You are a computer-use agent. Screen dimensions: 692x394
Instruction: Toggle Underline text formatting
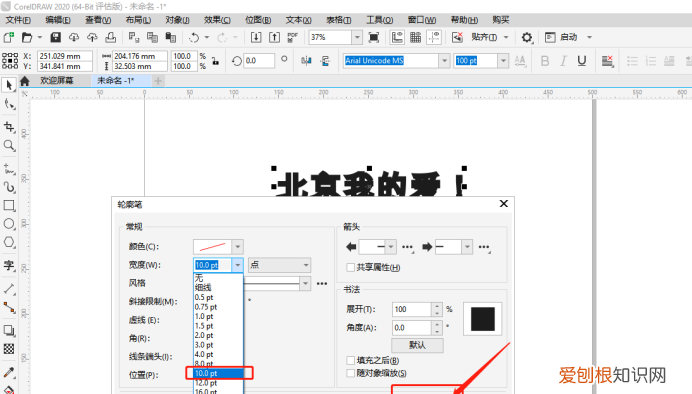tap(582, 61)
